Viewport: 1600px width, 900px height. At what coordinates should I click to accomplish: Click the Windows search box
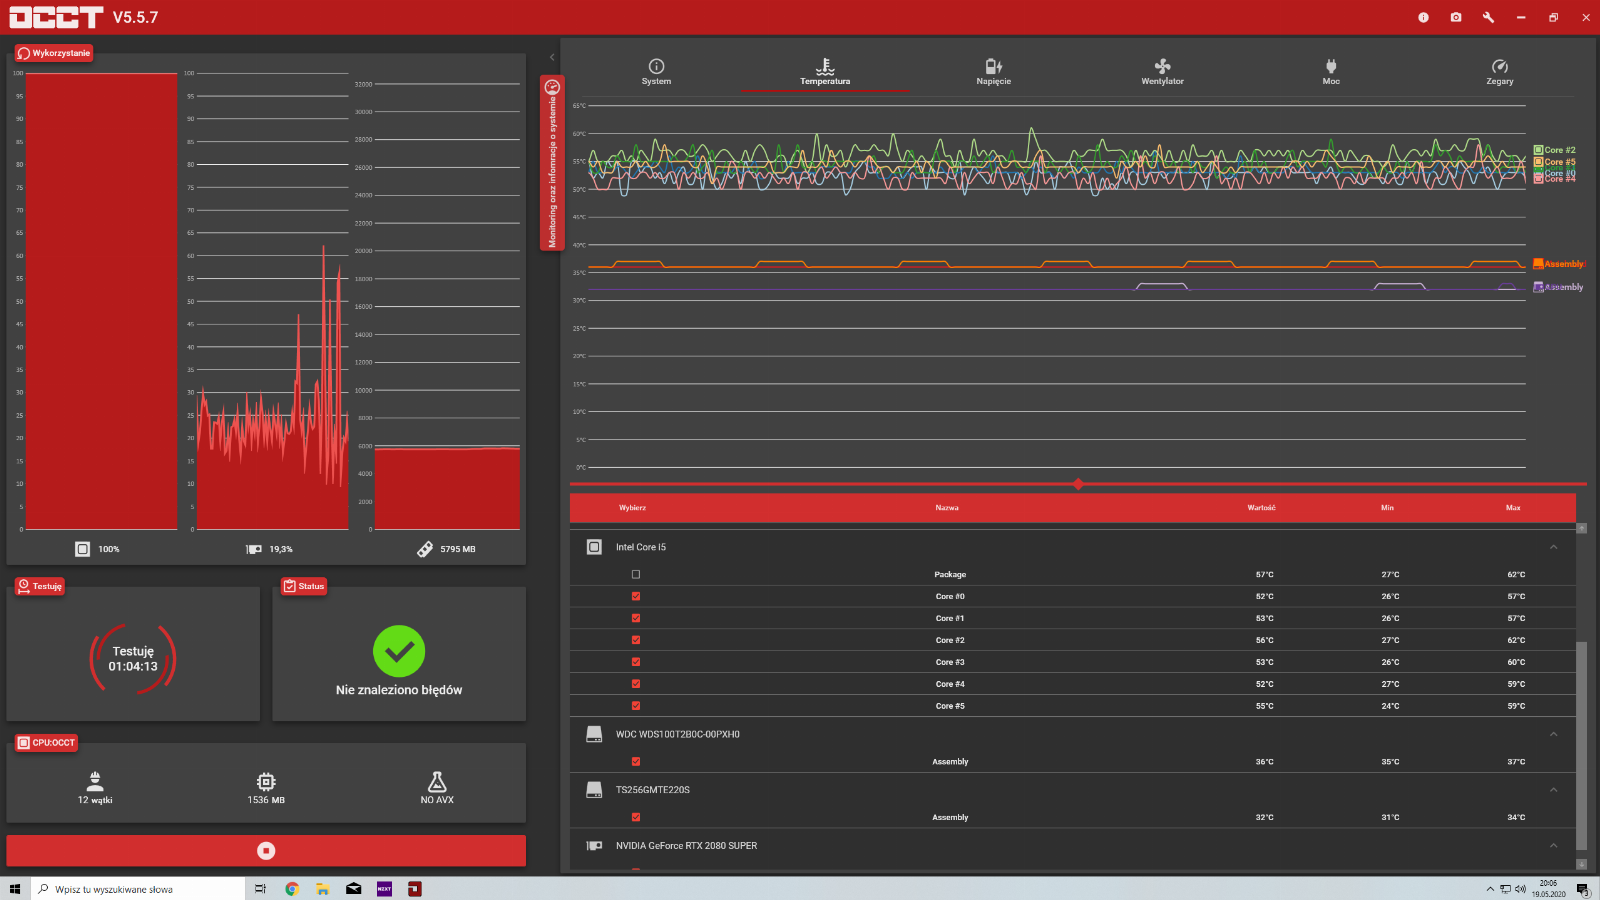138,889
